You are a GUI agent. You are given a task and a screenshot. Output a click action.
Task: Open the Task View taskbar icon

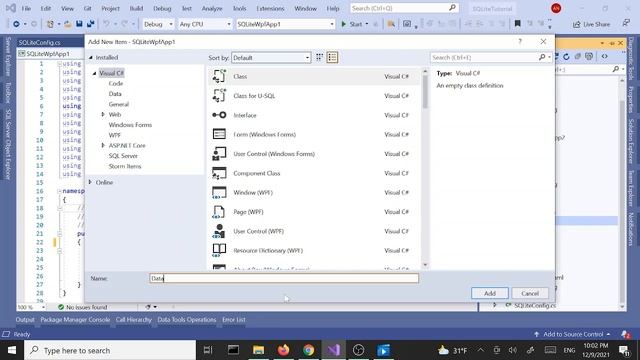click(208, 350)
